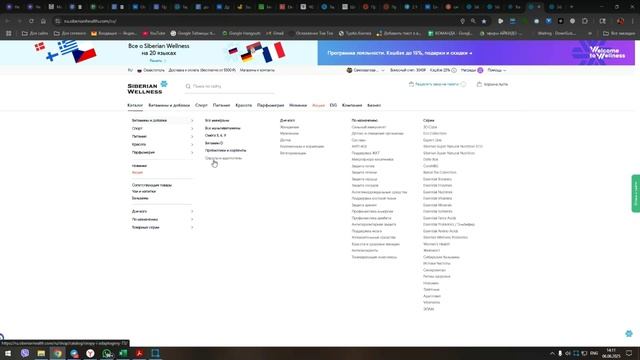The height and width of the screenshot is (360, 640).
Task: Select Компания in the top navigation bar
Action: tap(352, 105)
